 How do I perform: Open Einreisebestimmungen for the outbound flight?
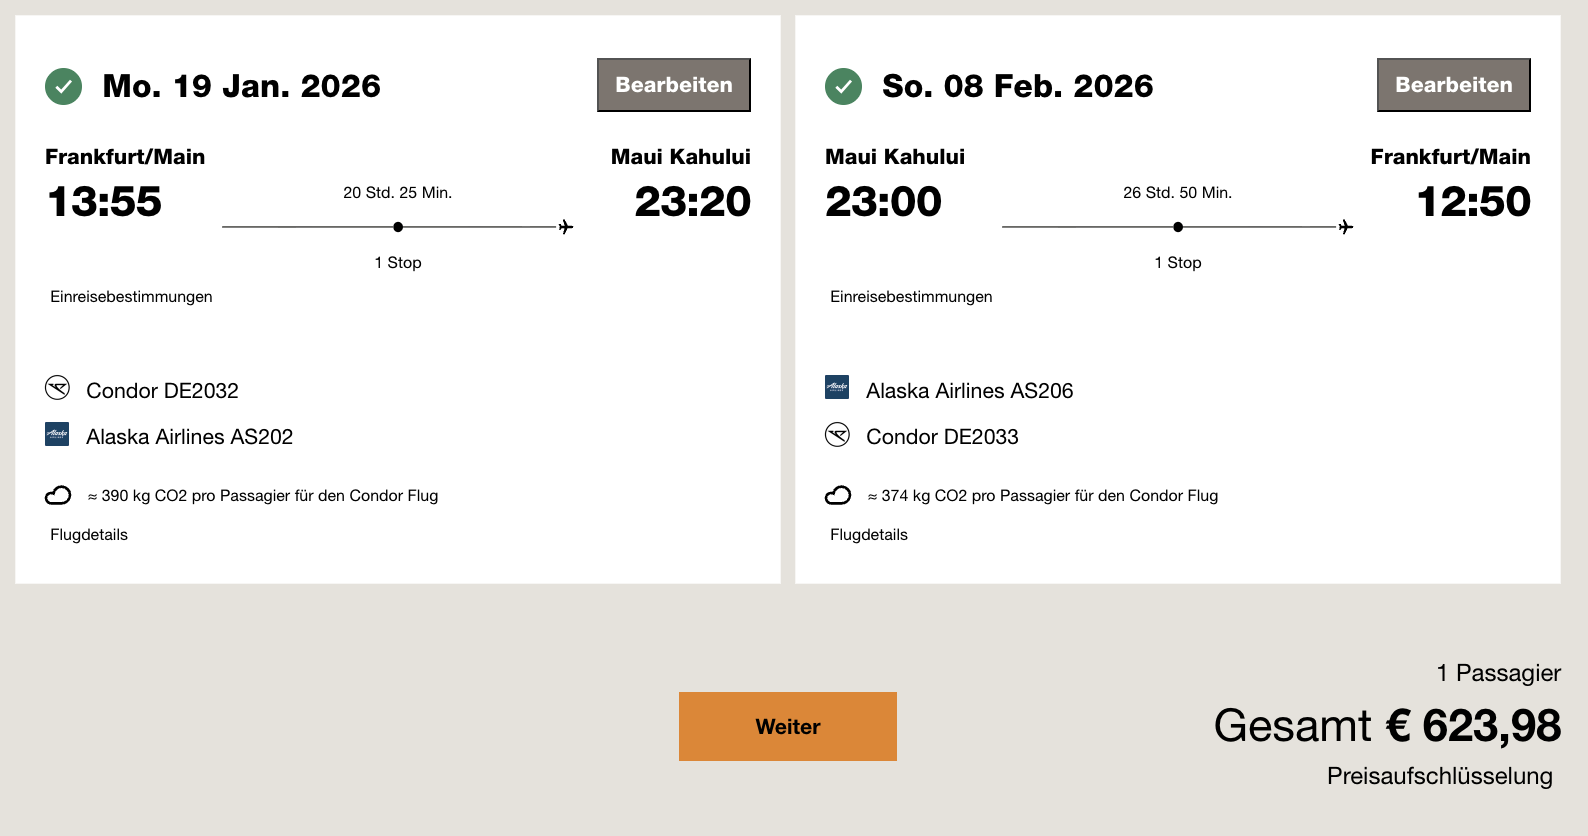(x=131, y=297)
